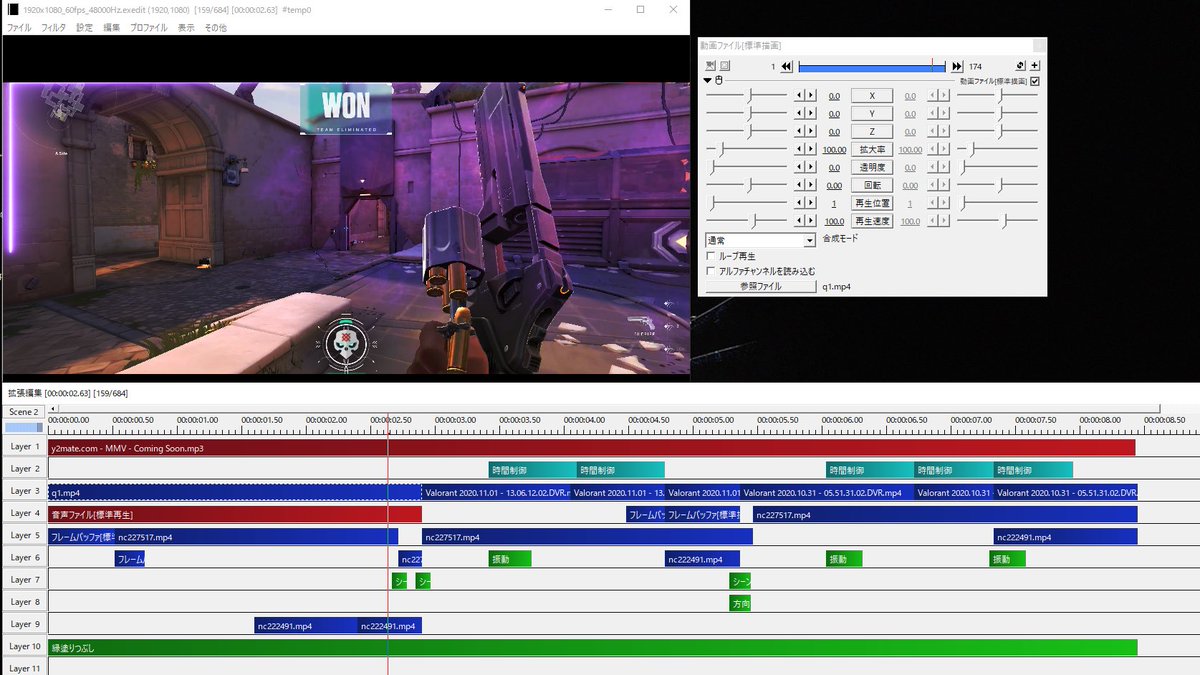Increase 回転 value with right arrow
This screenshot has height=675, width=1200.
(x=810, y=186)
